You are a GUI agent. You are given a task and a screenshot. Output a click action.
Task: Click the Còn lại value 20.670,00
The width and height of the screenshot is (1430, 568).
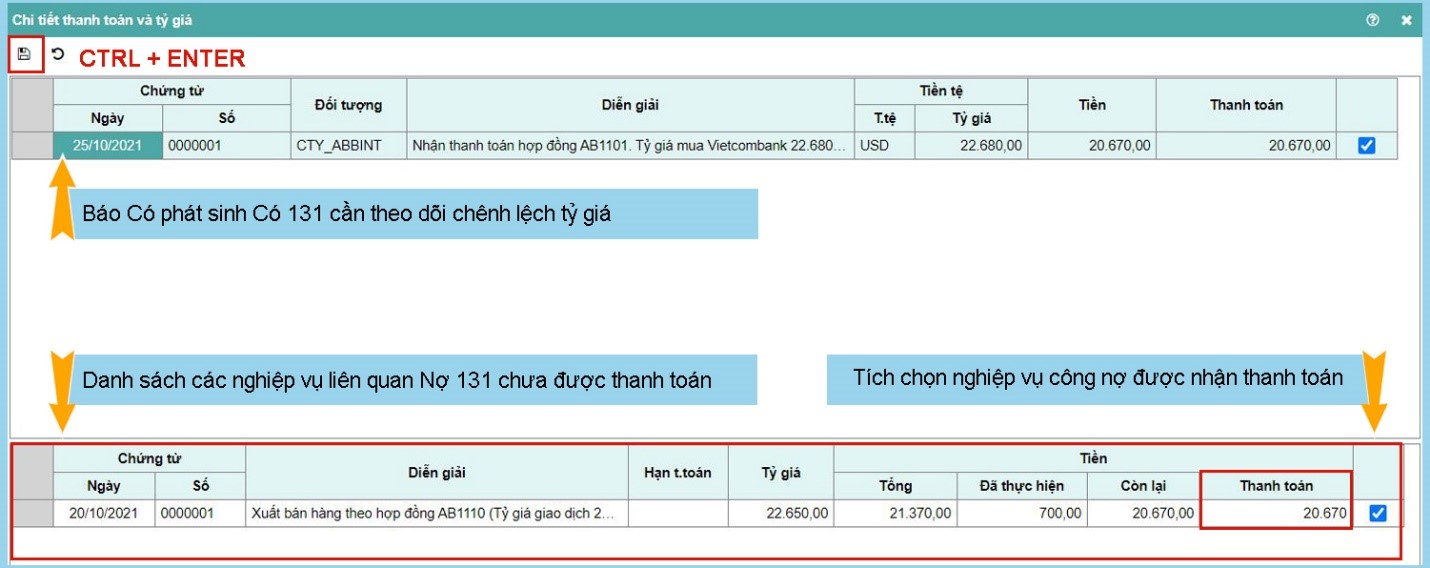pos(1142,514)
